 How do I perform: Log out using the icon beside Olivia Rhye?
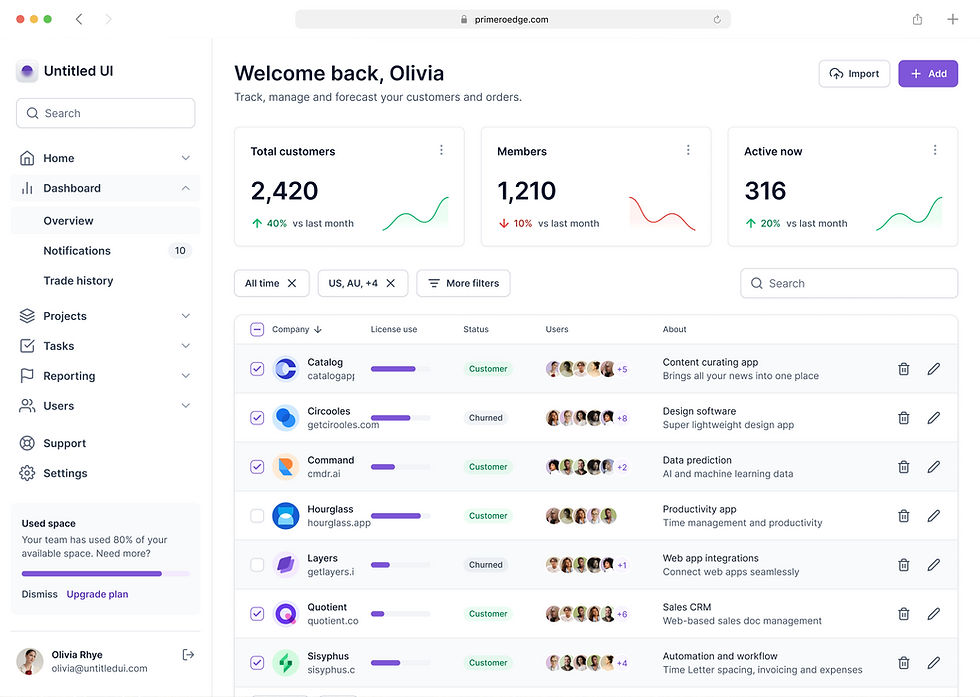188,654
